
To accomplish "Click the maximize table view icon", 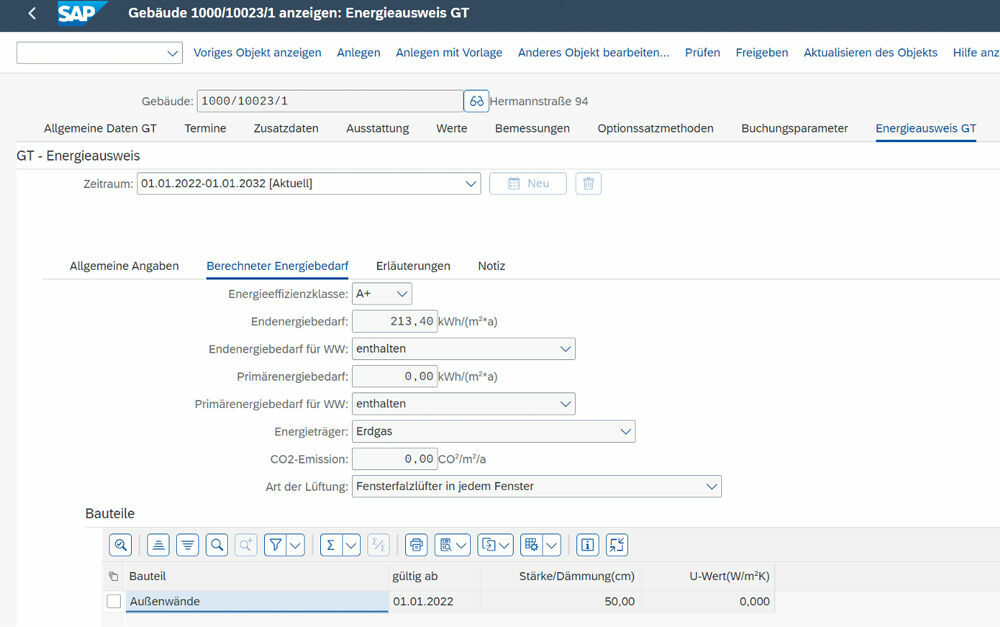I will [616, 545].
